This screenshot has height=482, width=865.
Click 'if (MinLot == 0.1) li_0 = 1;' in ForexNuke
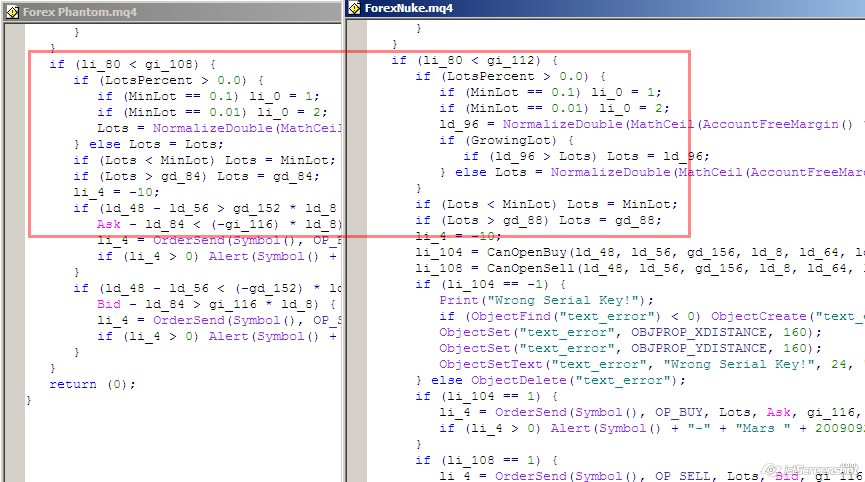551,92
